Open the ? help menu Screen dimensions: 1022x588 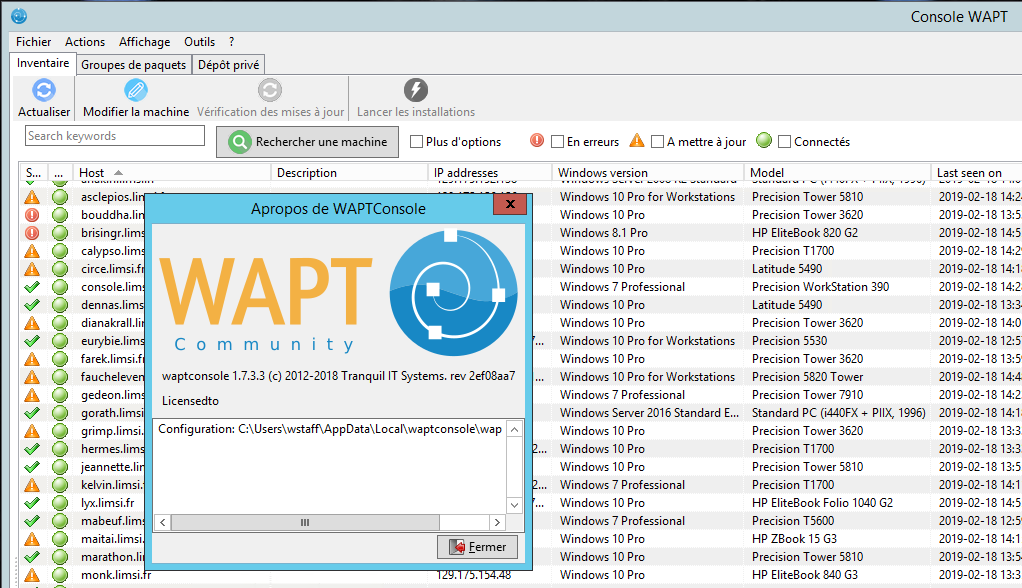coord(231,42)
